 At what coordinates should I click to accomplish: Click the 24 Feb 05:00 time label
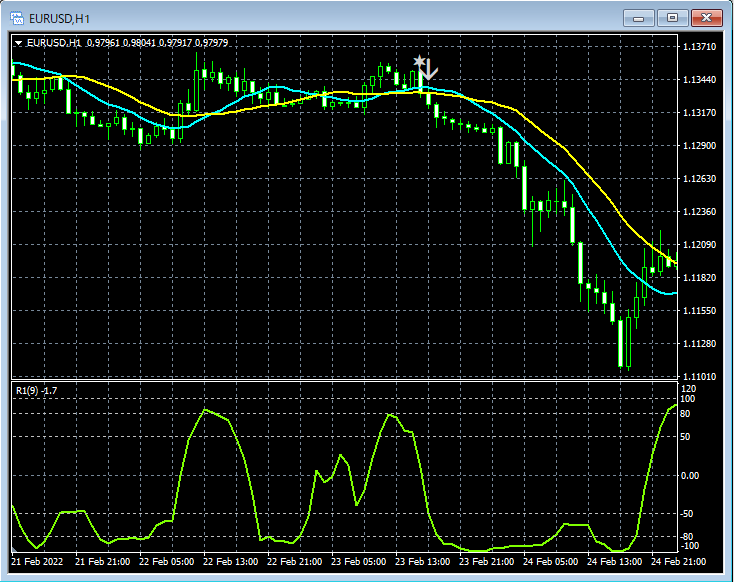[550, 561]
